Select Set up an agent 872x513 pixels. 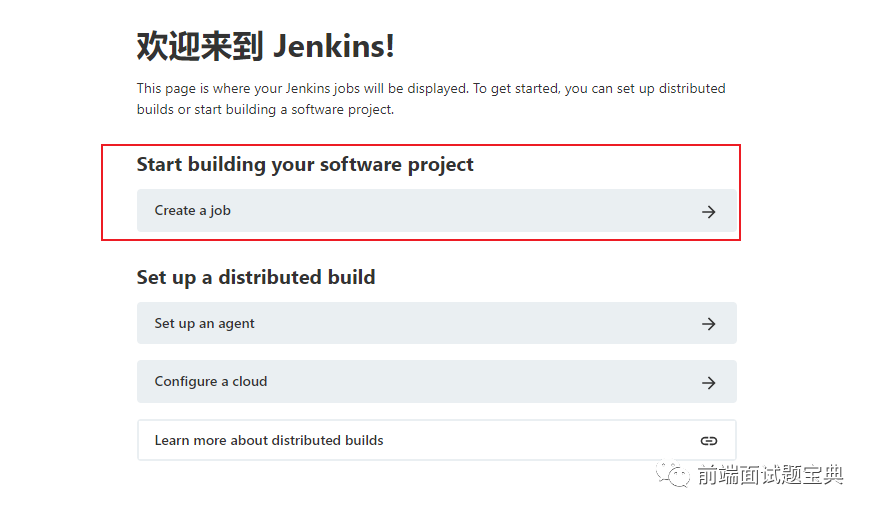(x=437, y=323)
